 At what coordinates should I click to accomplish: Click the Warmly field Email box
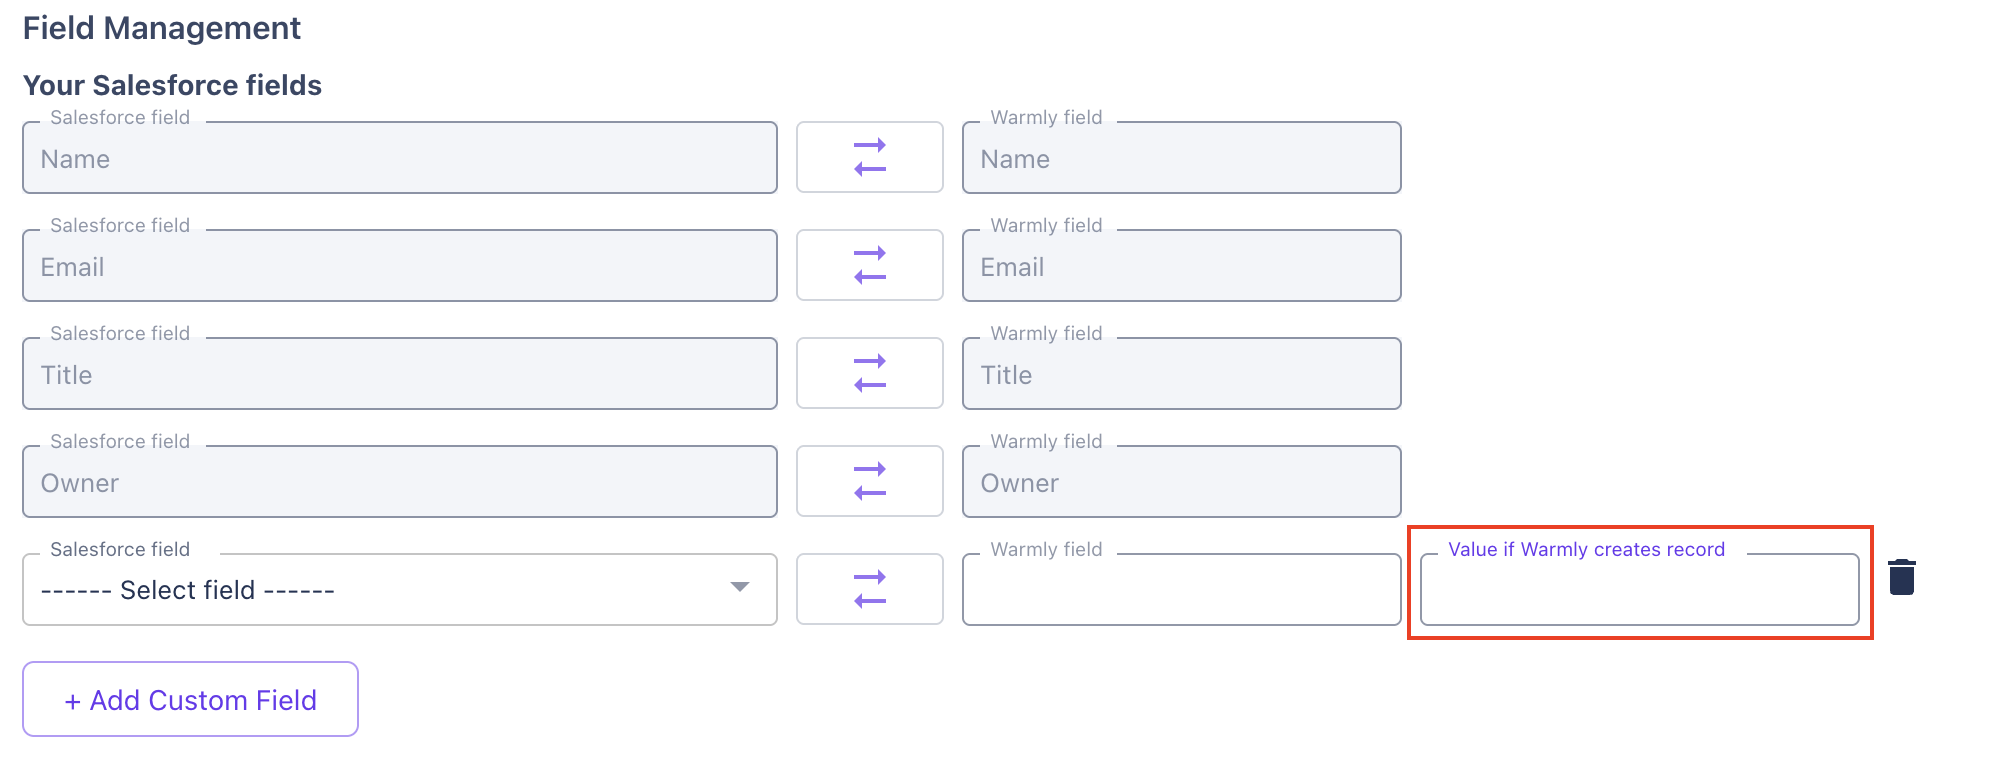pos(1181,266)
